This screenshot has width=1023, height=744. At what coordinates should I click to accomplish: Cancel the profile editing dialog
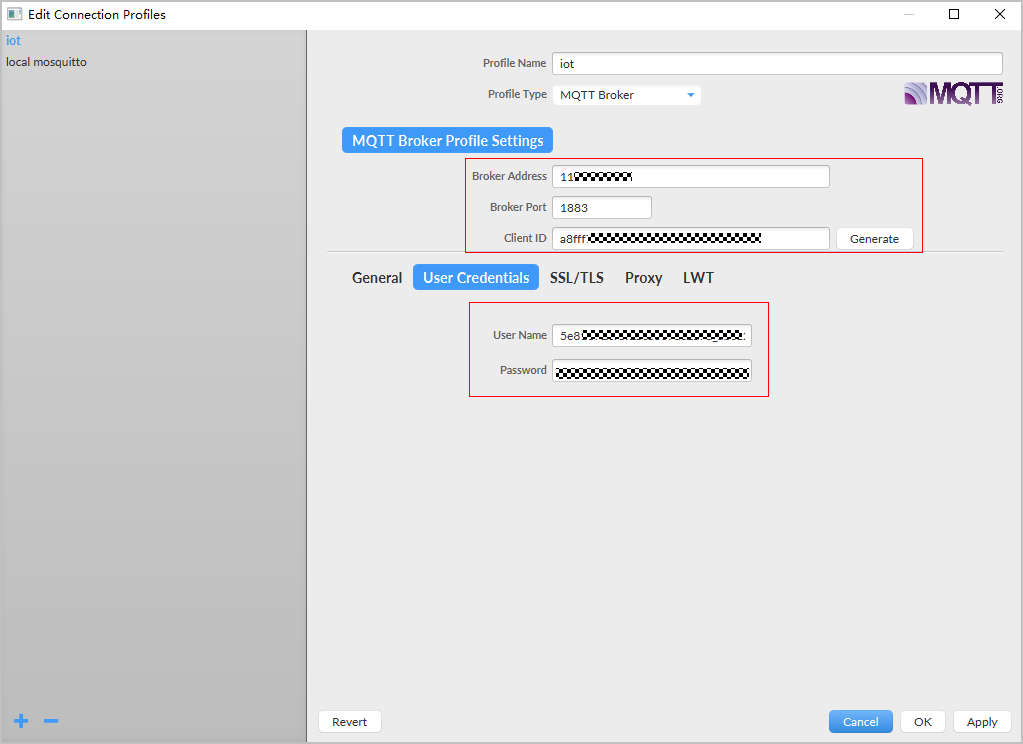click(861, 722)
